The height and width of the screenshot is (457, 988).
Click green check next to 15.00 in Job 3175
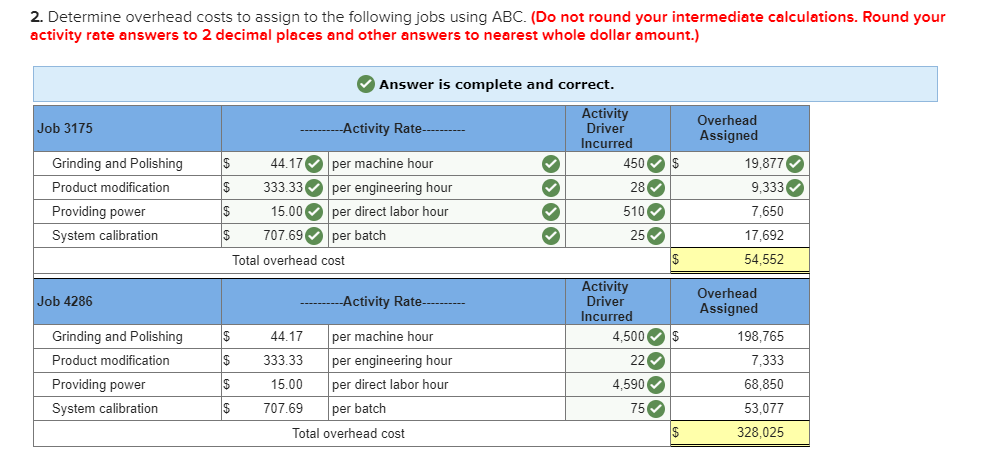point(314,212)
